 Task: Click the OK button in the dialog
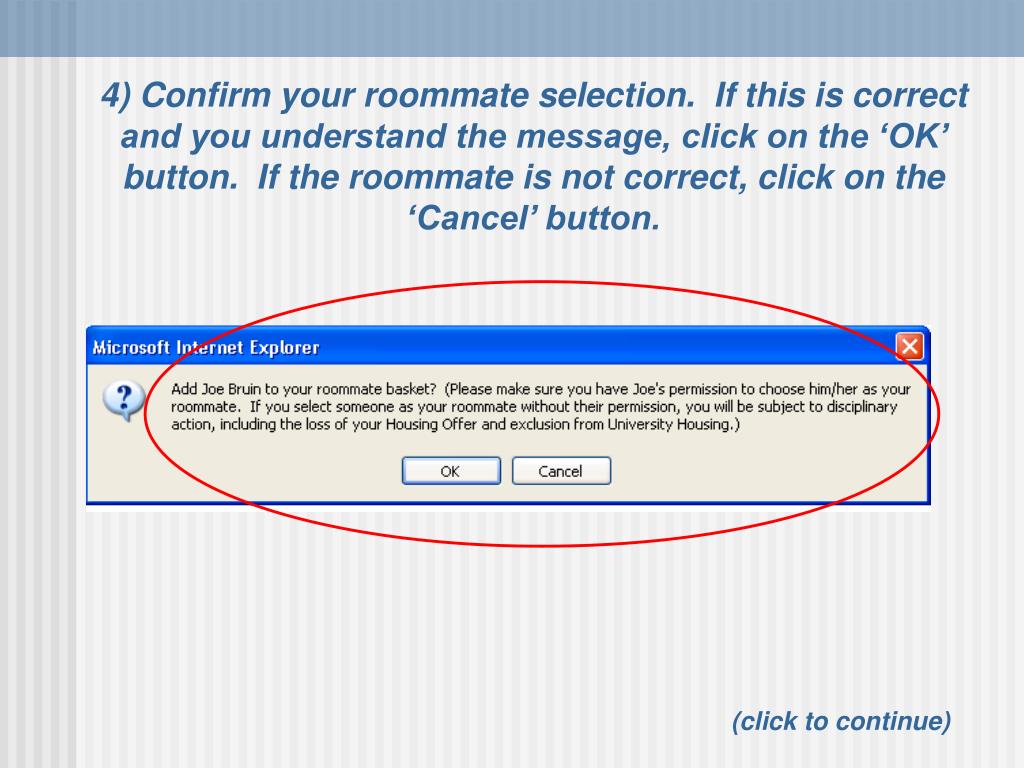[x=451, y=471]
